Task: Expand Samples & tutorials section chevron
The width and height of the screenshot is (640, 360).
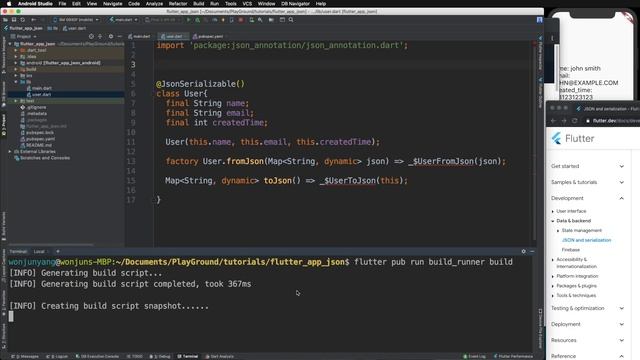Action: (x=621, y=182)
